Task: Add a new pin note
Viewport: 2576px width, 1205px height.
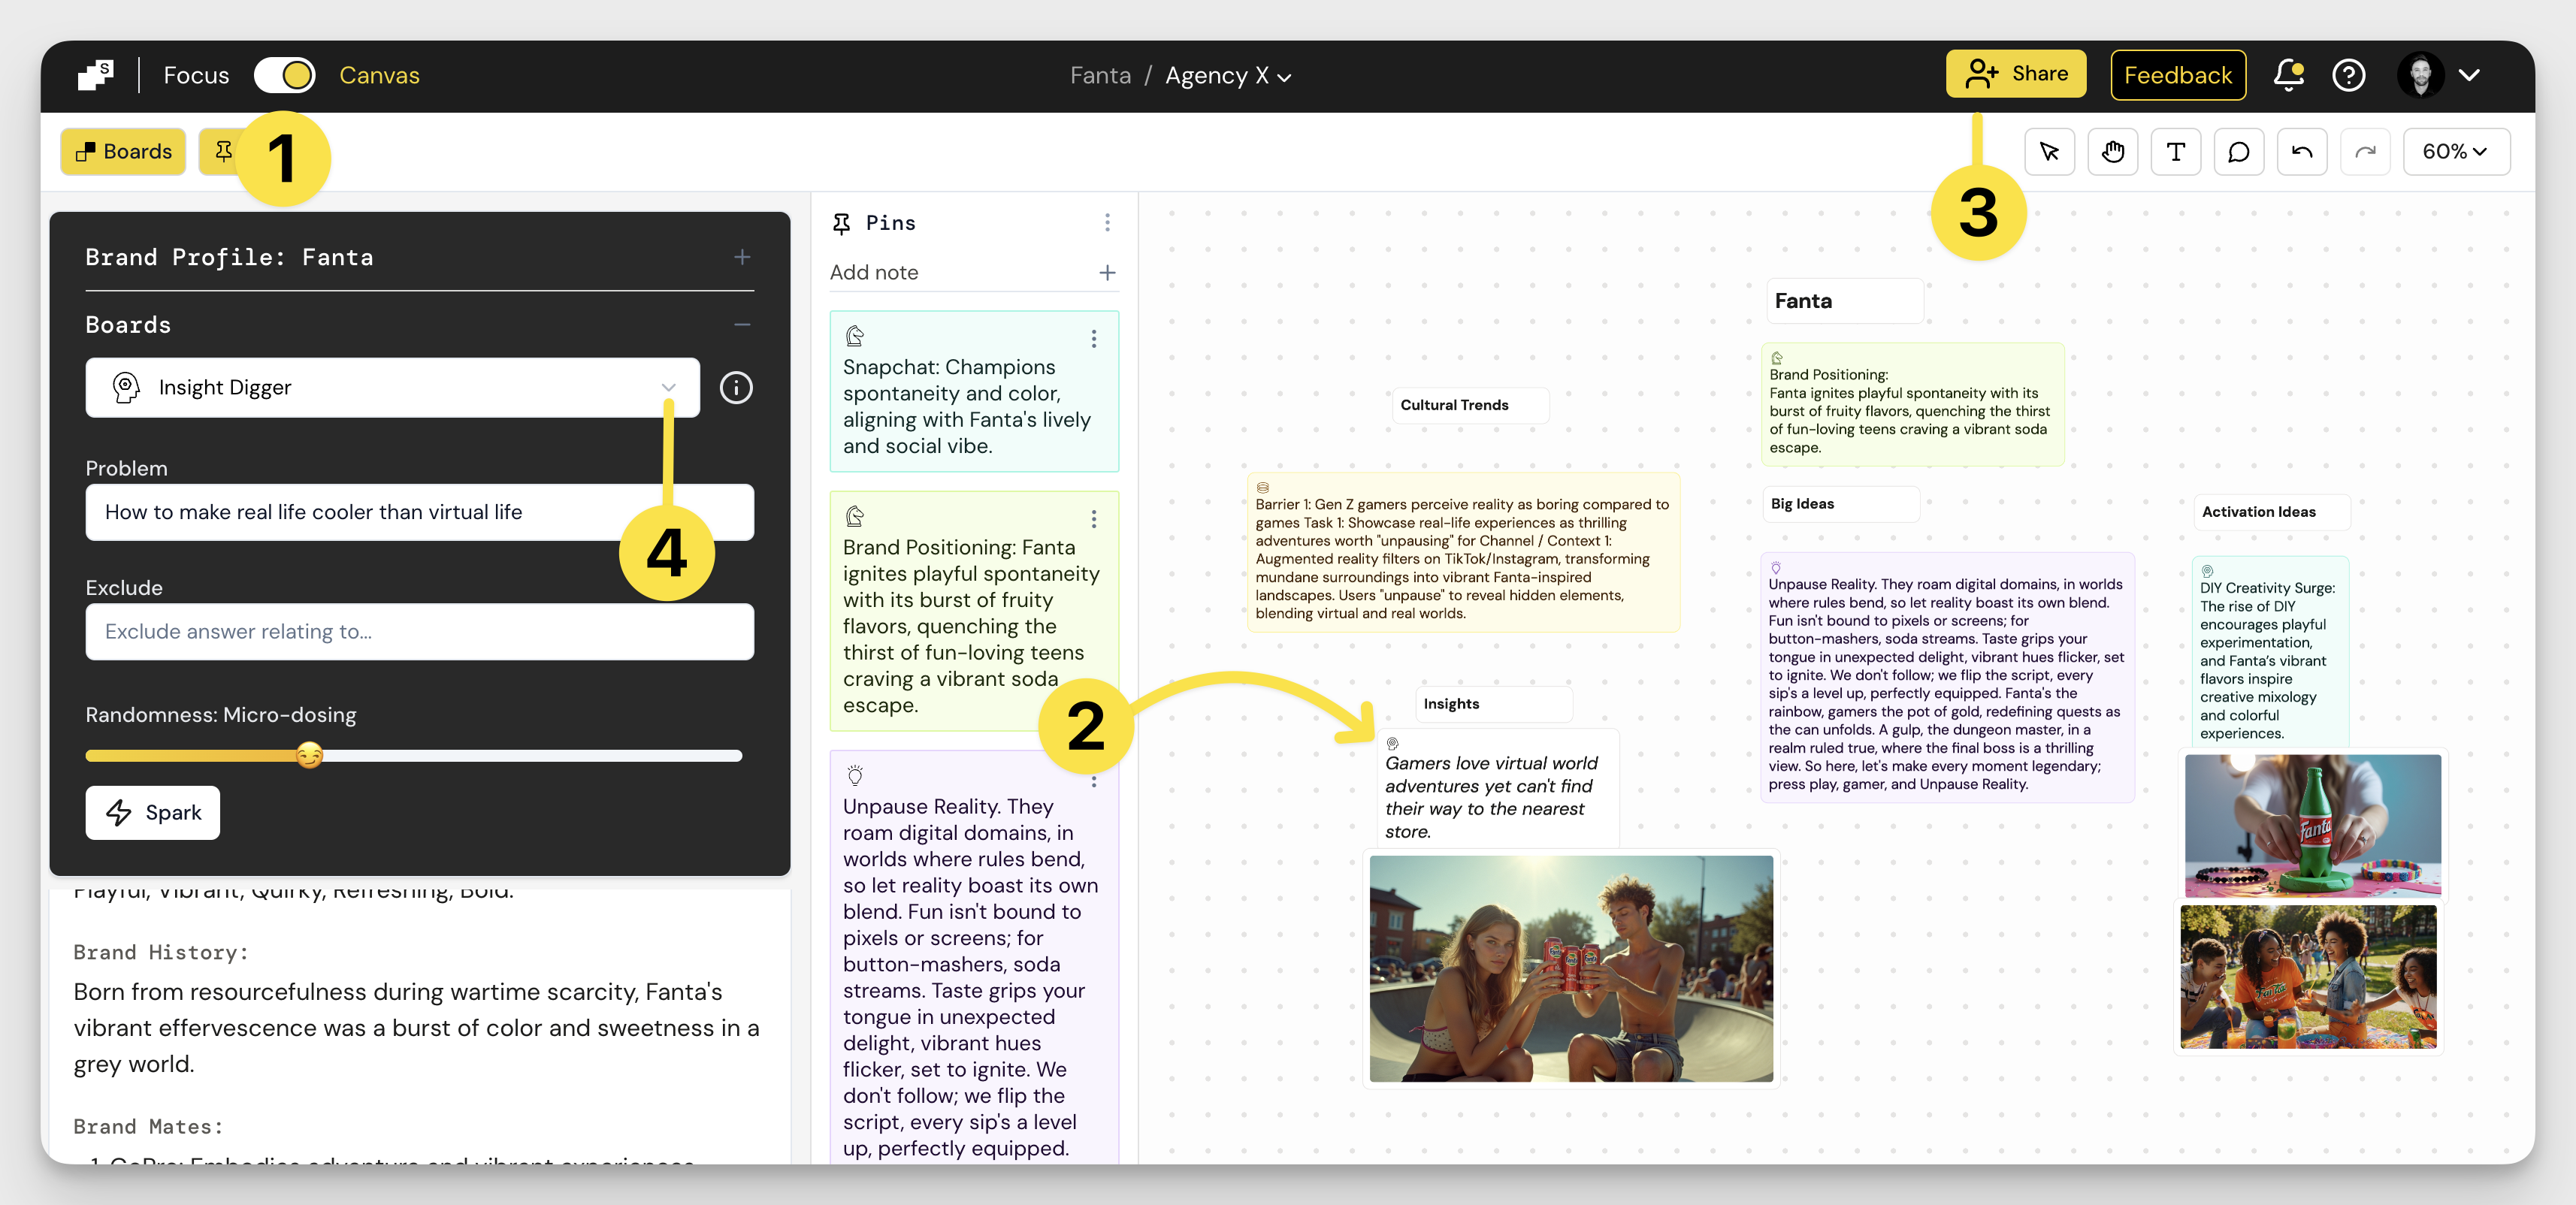Action: (1107, 273)
